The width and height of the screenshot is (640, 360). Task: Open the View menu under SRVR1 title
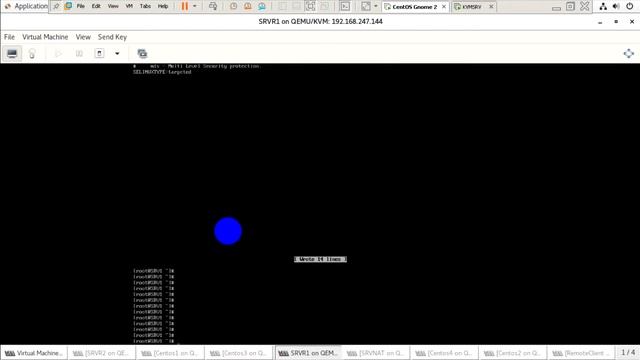pos(83,37)
